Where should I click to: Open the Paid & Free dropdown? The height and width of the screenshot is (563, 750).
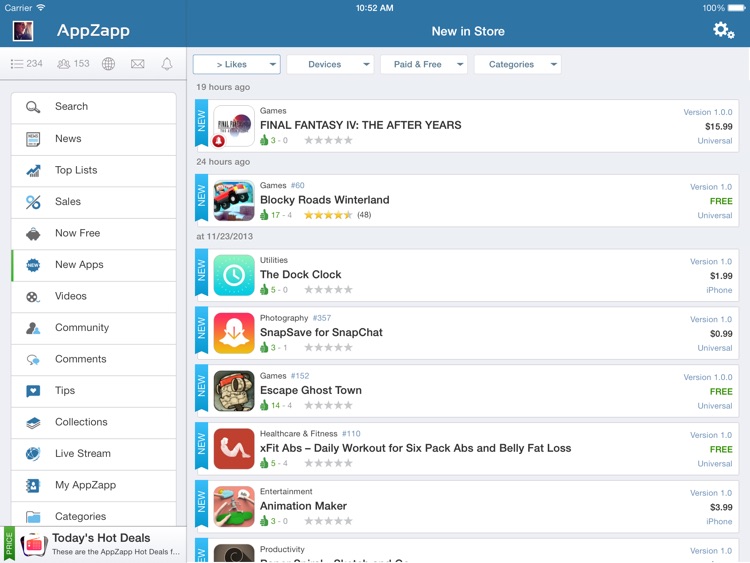coord(424,64)
